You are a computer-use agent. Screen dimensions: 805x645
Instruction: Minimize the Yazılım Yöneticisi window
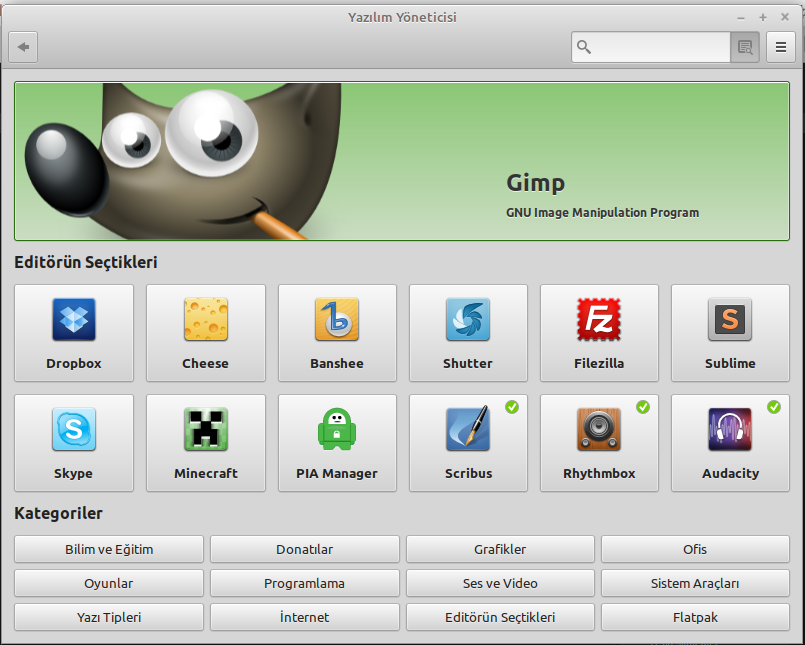(741, 18)
